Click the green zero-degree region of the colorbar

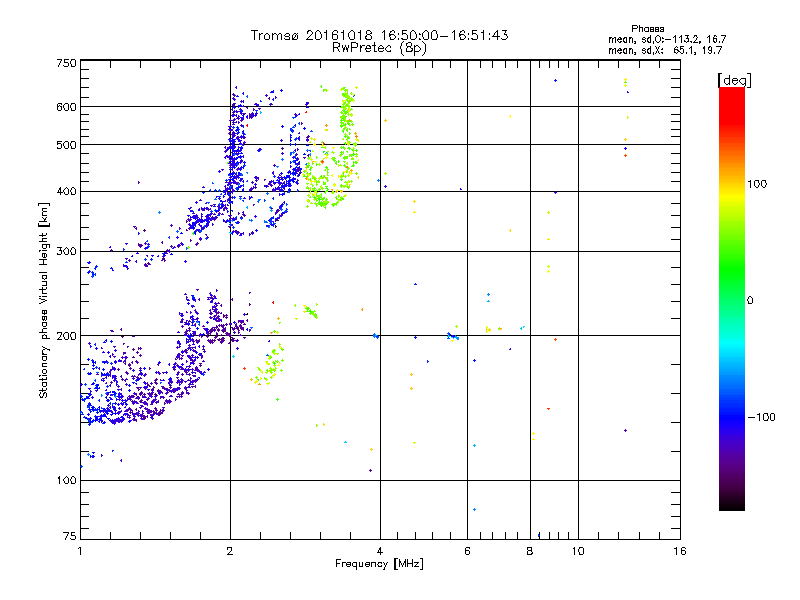732,300
